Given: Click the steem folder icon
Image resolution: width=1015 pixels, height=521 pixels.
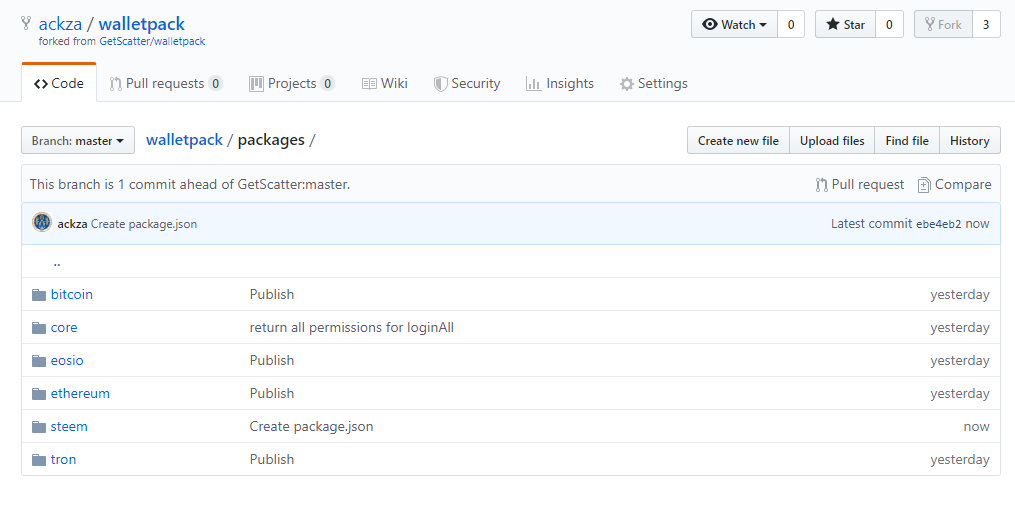Looking at the screenshot, I should pos(39,427).
